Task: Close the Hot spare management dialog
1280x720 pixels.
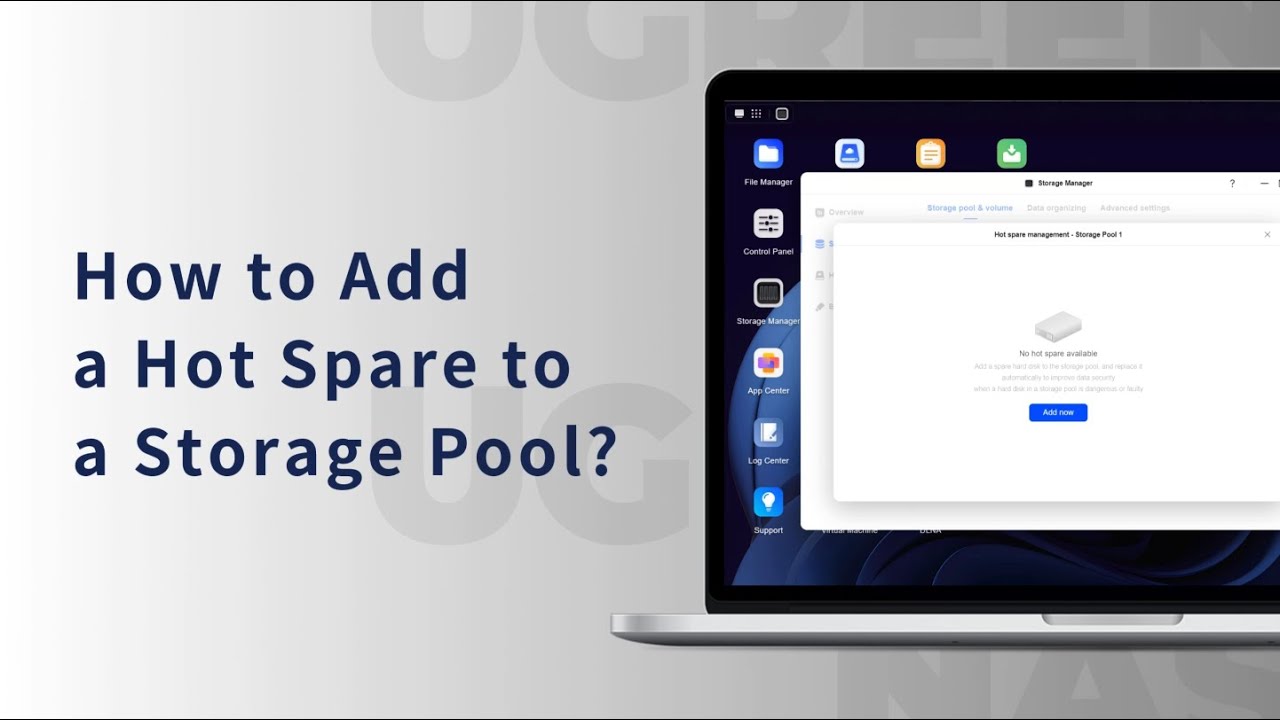Action: pos(1267,235)
